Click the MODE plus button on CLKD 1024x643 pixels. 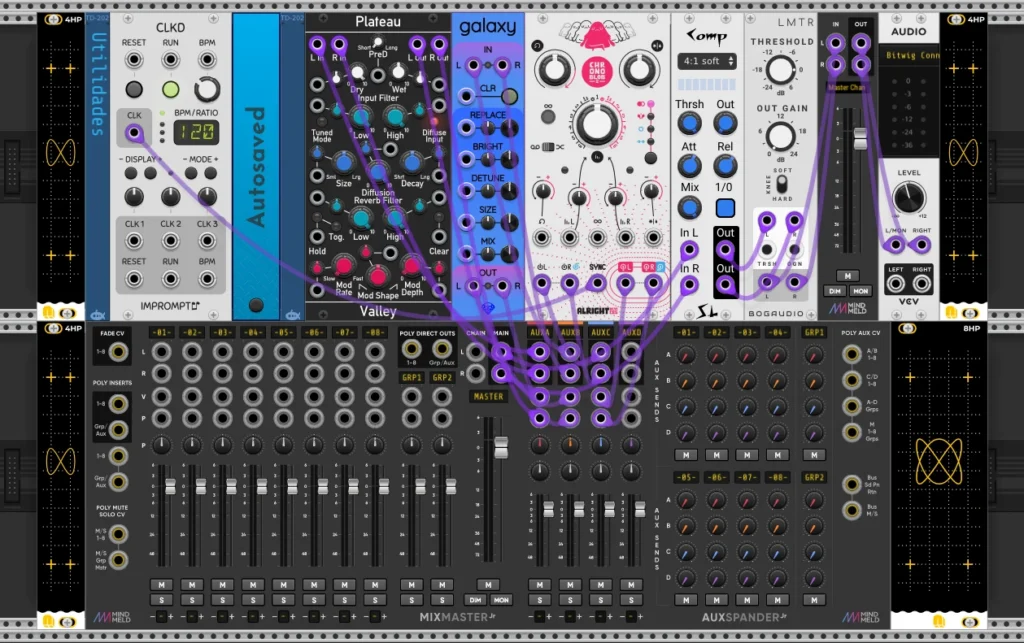pyautogui.click(x=210, y=173)
